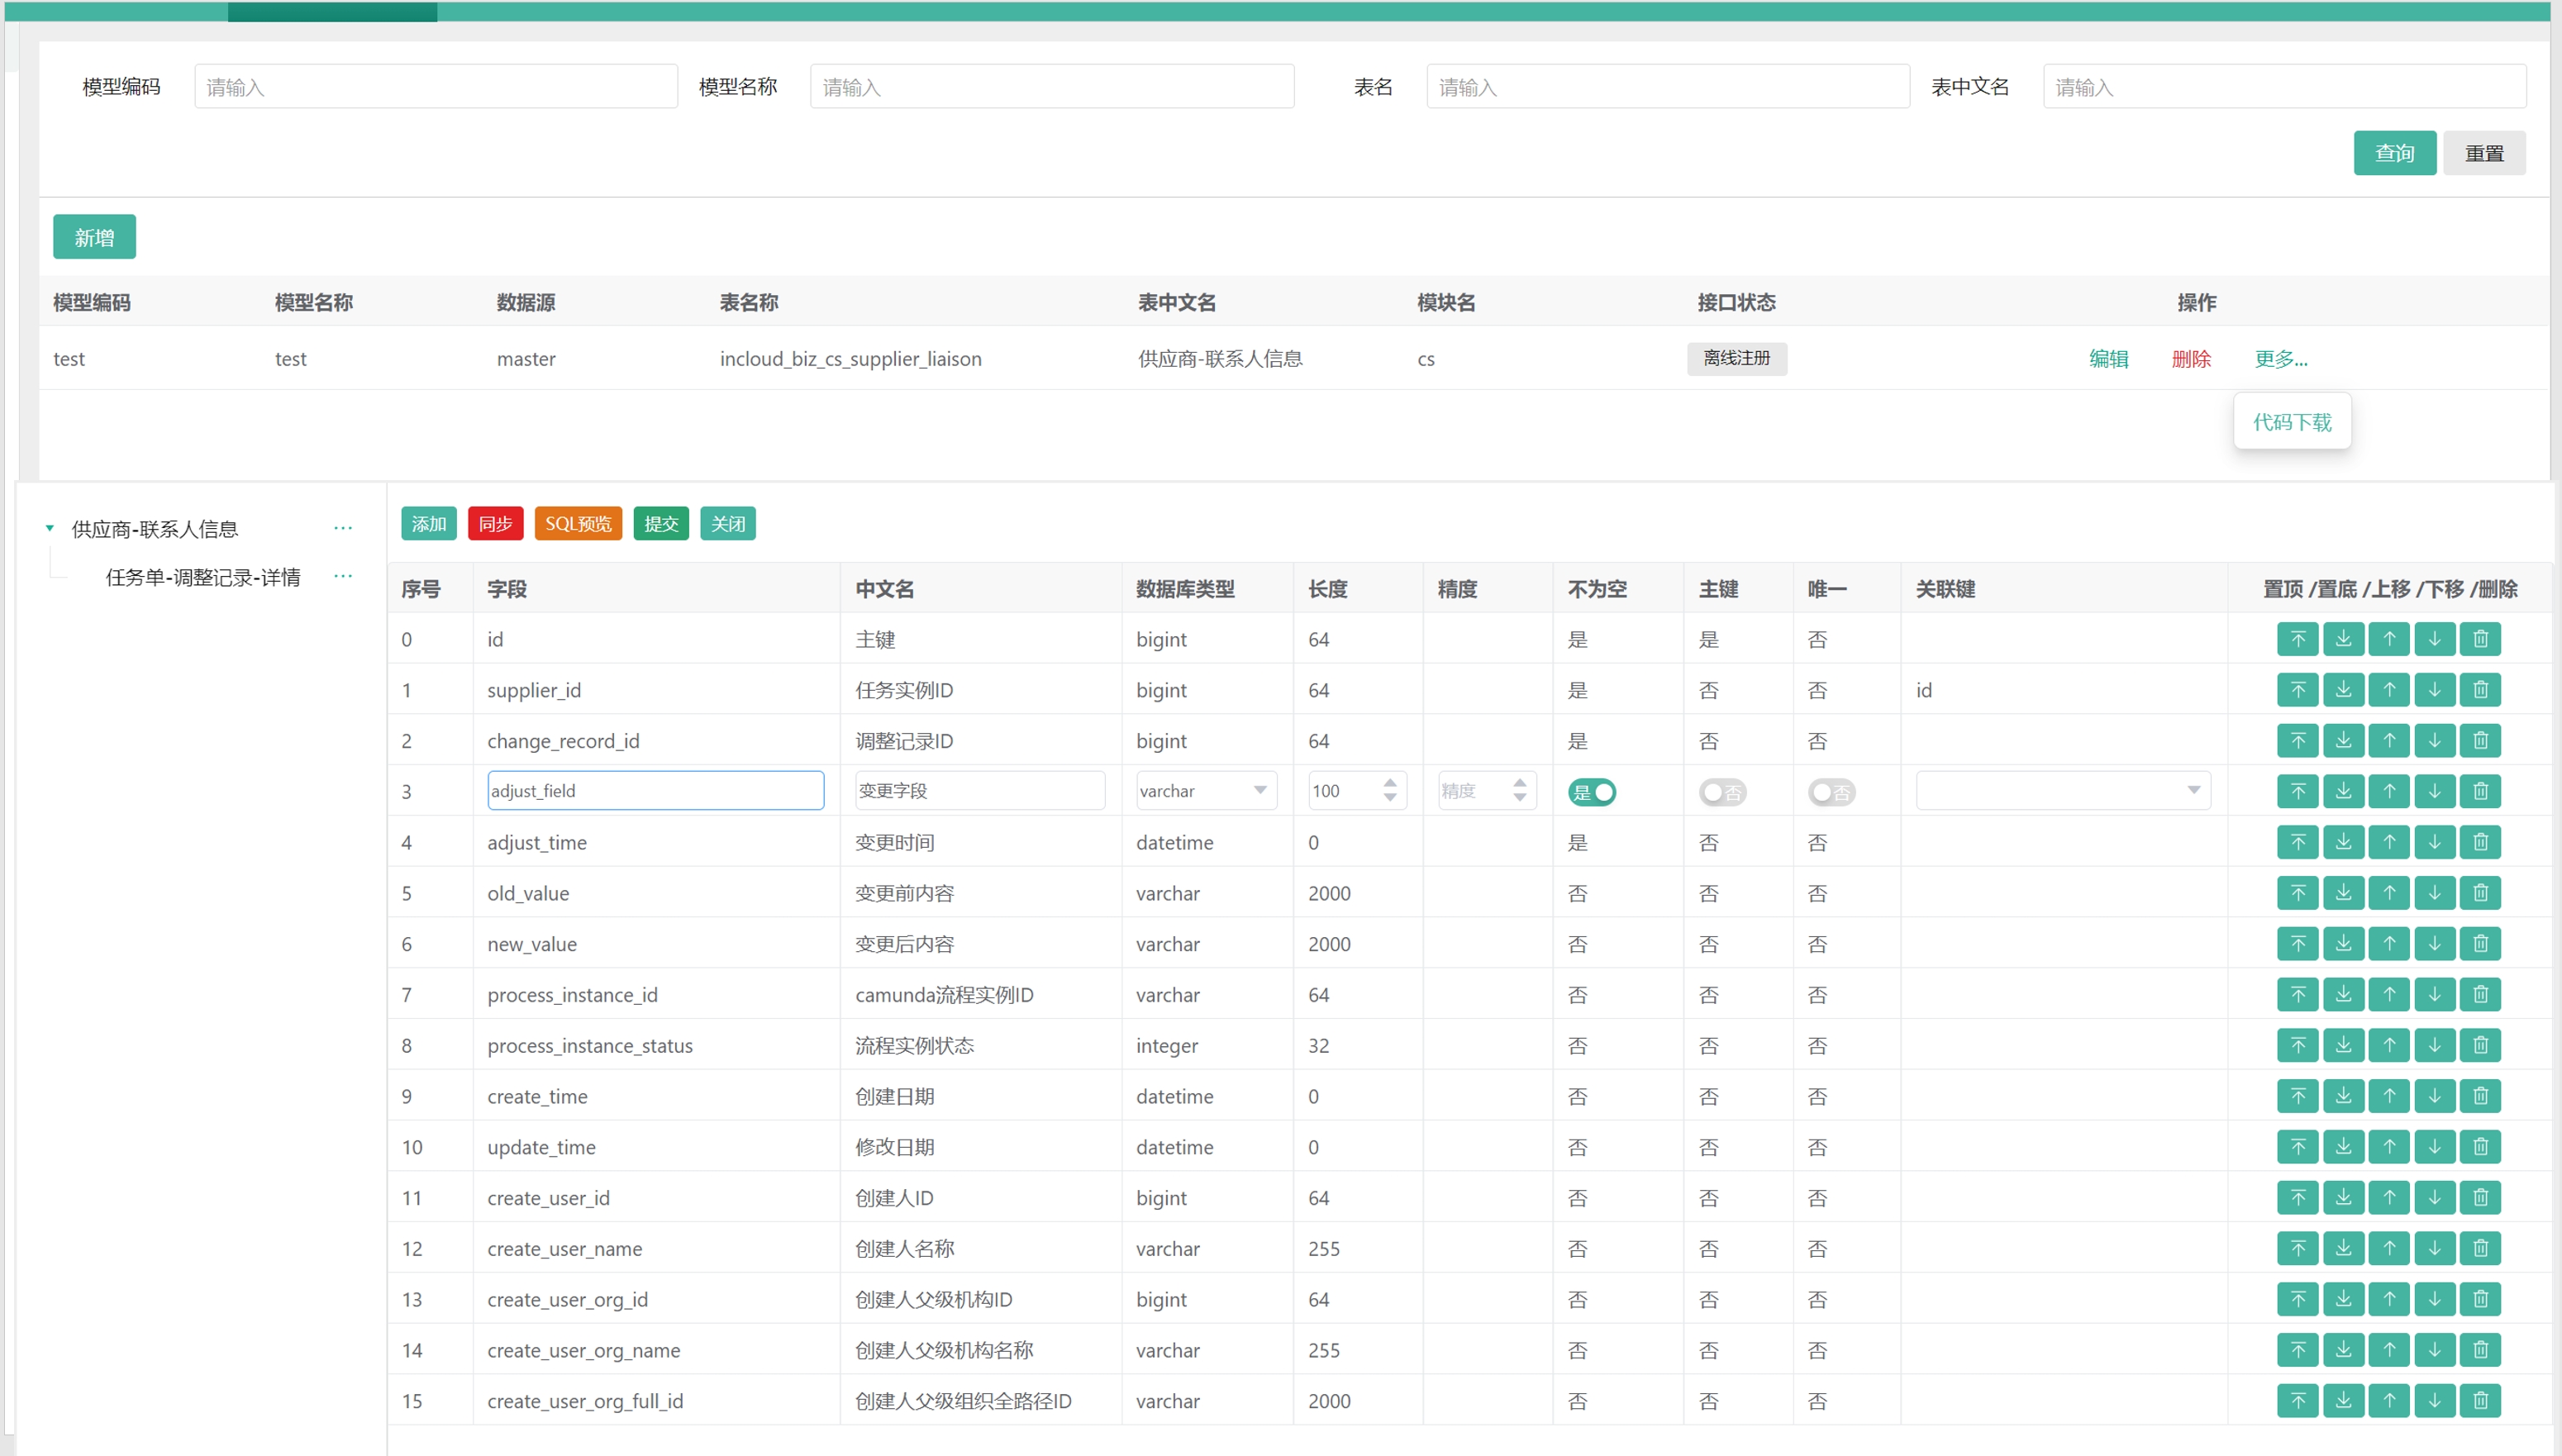
Task: Enable unique switch for adjust_field
Action: 1831,792
